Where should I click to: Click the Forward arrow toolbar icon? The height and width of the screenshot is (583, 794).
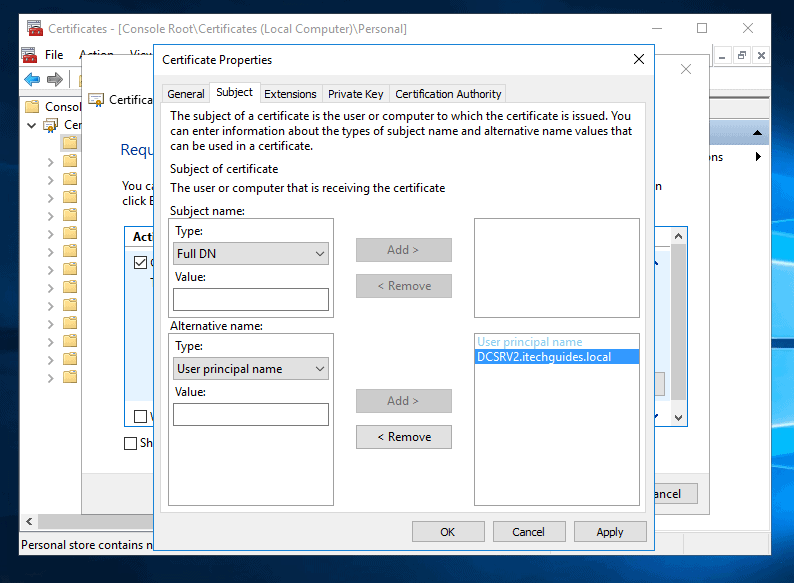(55, 79)
